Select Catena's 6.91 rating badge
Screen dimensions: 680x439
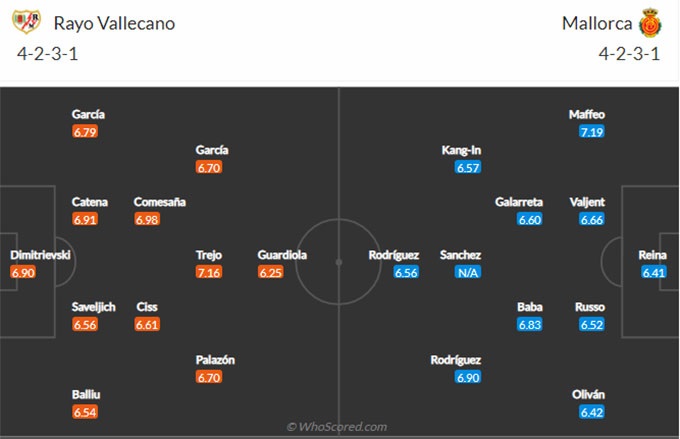click(x=85, y=220)
